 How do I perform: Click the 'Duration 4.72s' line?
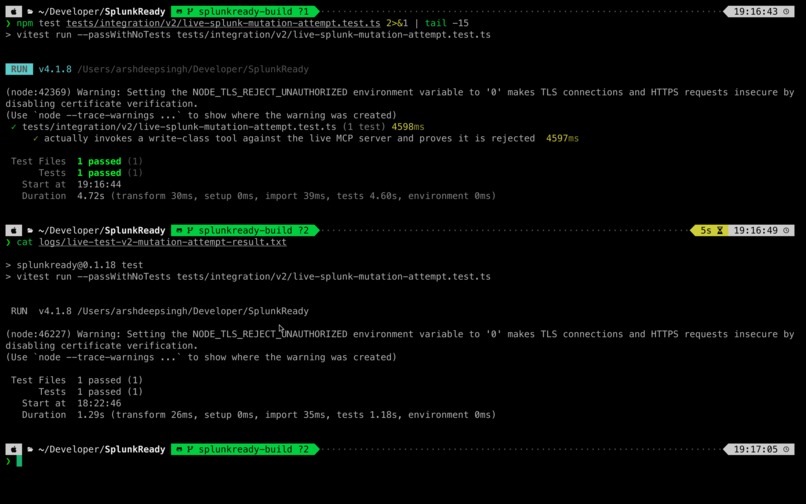(x=259, y=196)
